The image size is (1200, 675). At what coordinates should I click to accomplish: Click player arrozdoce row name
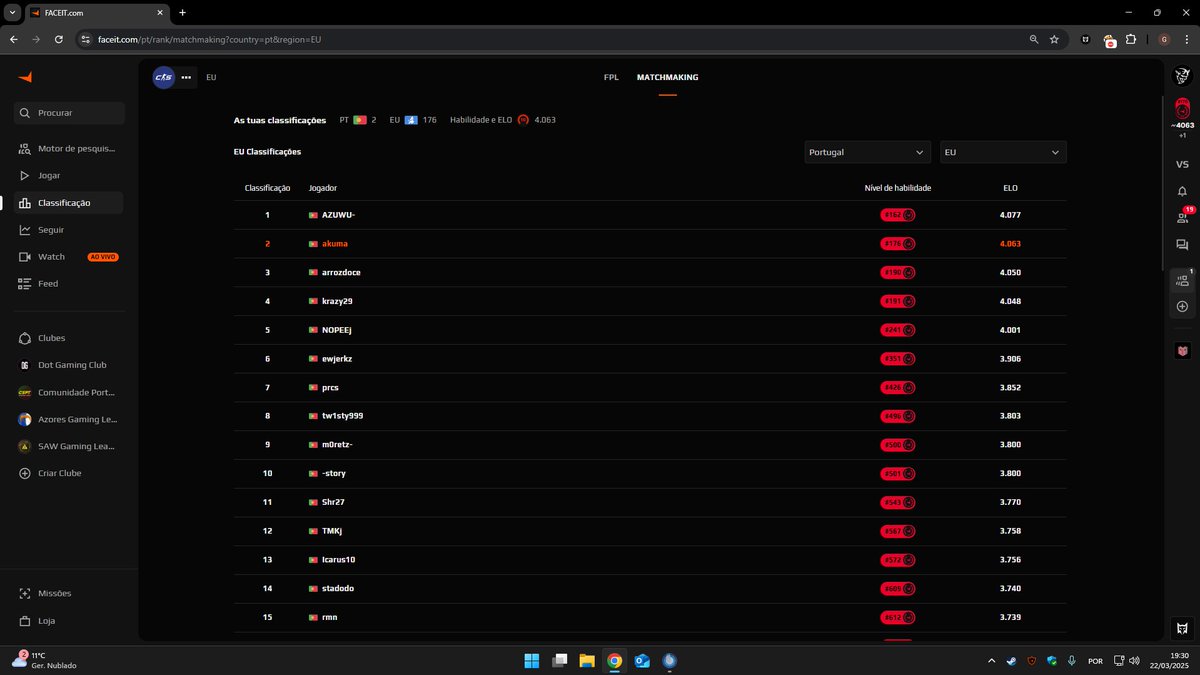341,273
